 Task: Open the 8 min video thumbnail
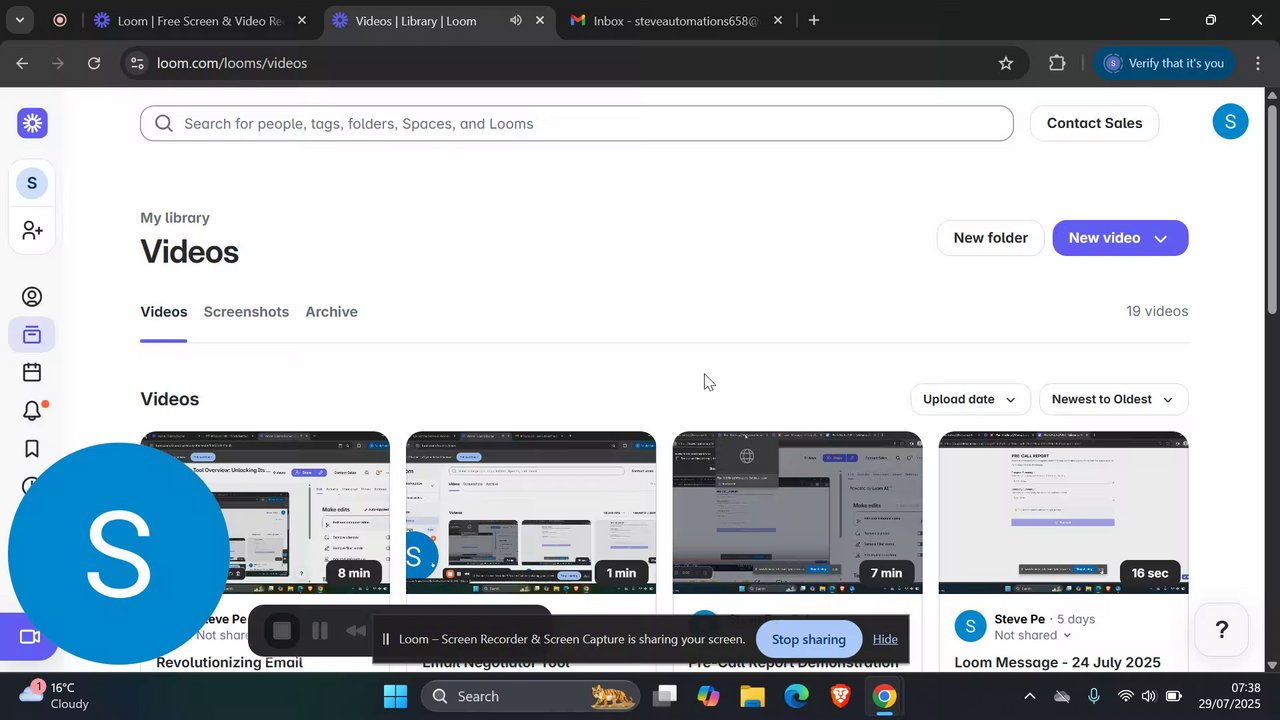coord(265,512)
